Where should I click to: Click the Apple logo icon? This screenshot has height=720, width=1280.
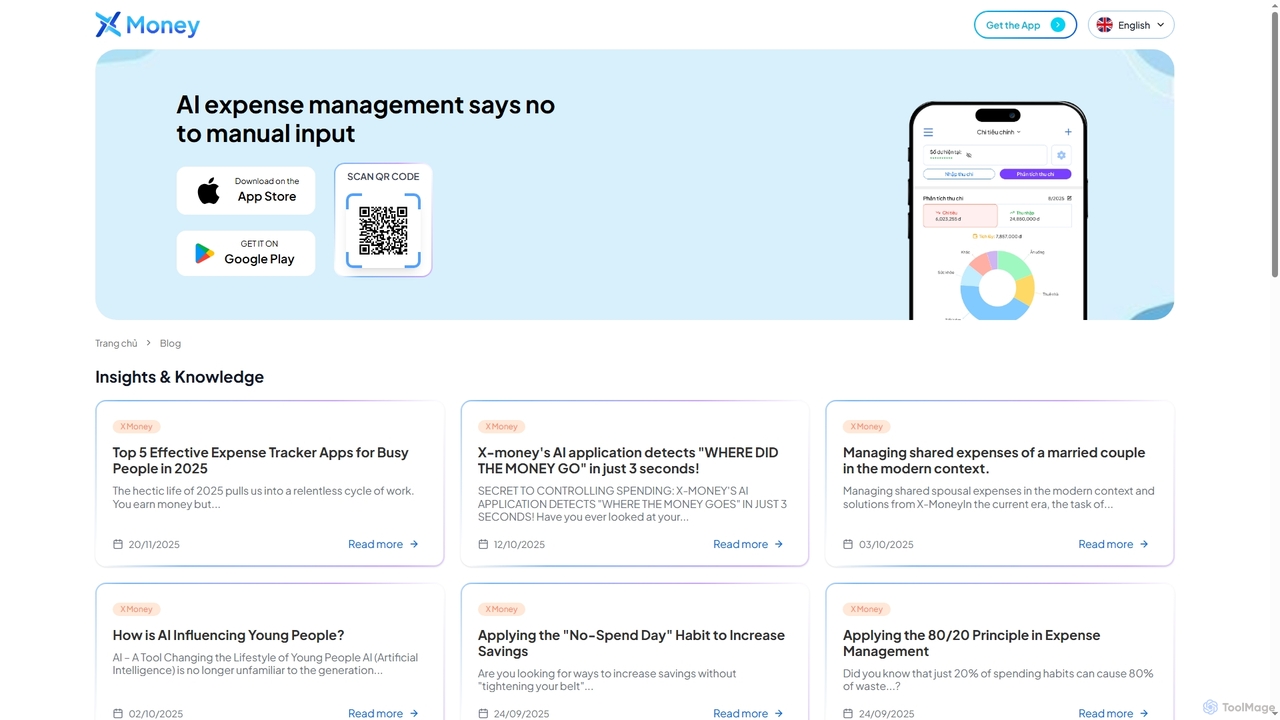[208, 190]
